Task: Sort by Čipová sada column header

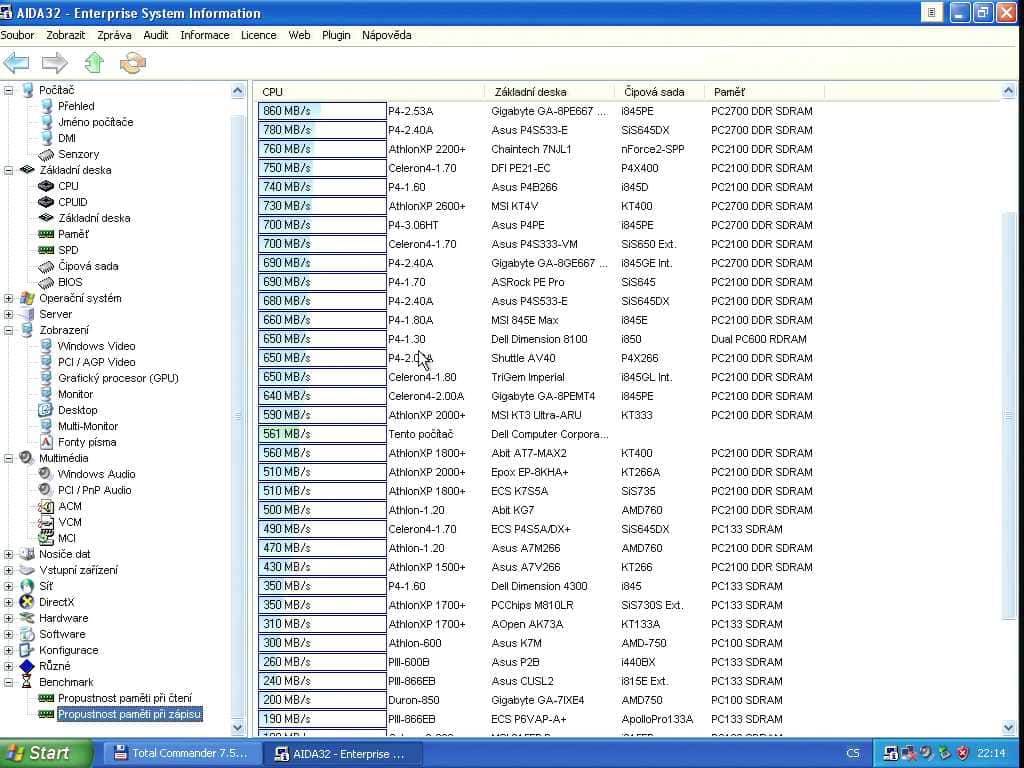Action: click(x=659, y=92)
